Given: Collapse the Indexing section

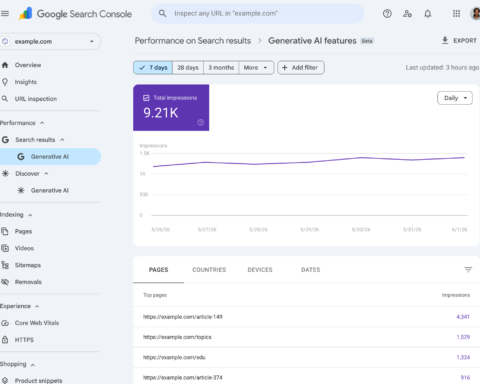Looking at the screenshot, I should [x=30, y=215].
